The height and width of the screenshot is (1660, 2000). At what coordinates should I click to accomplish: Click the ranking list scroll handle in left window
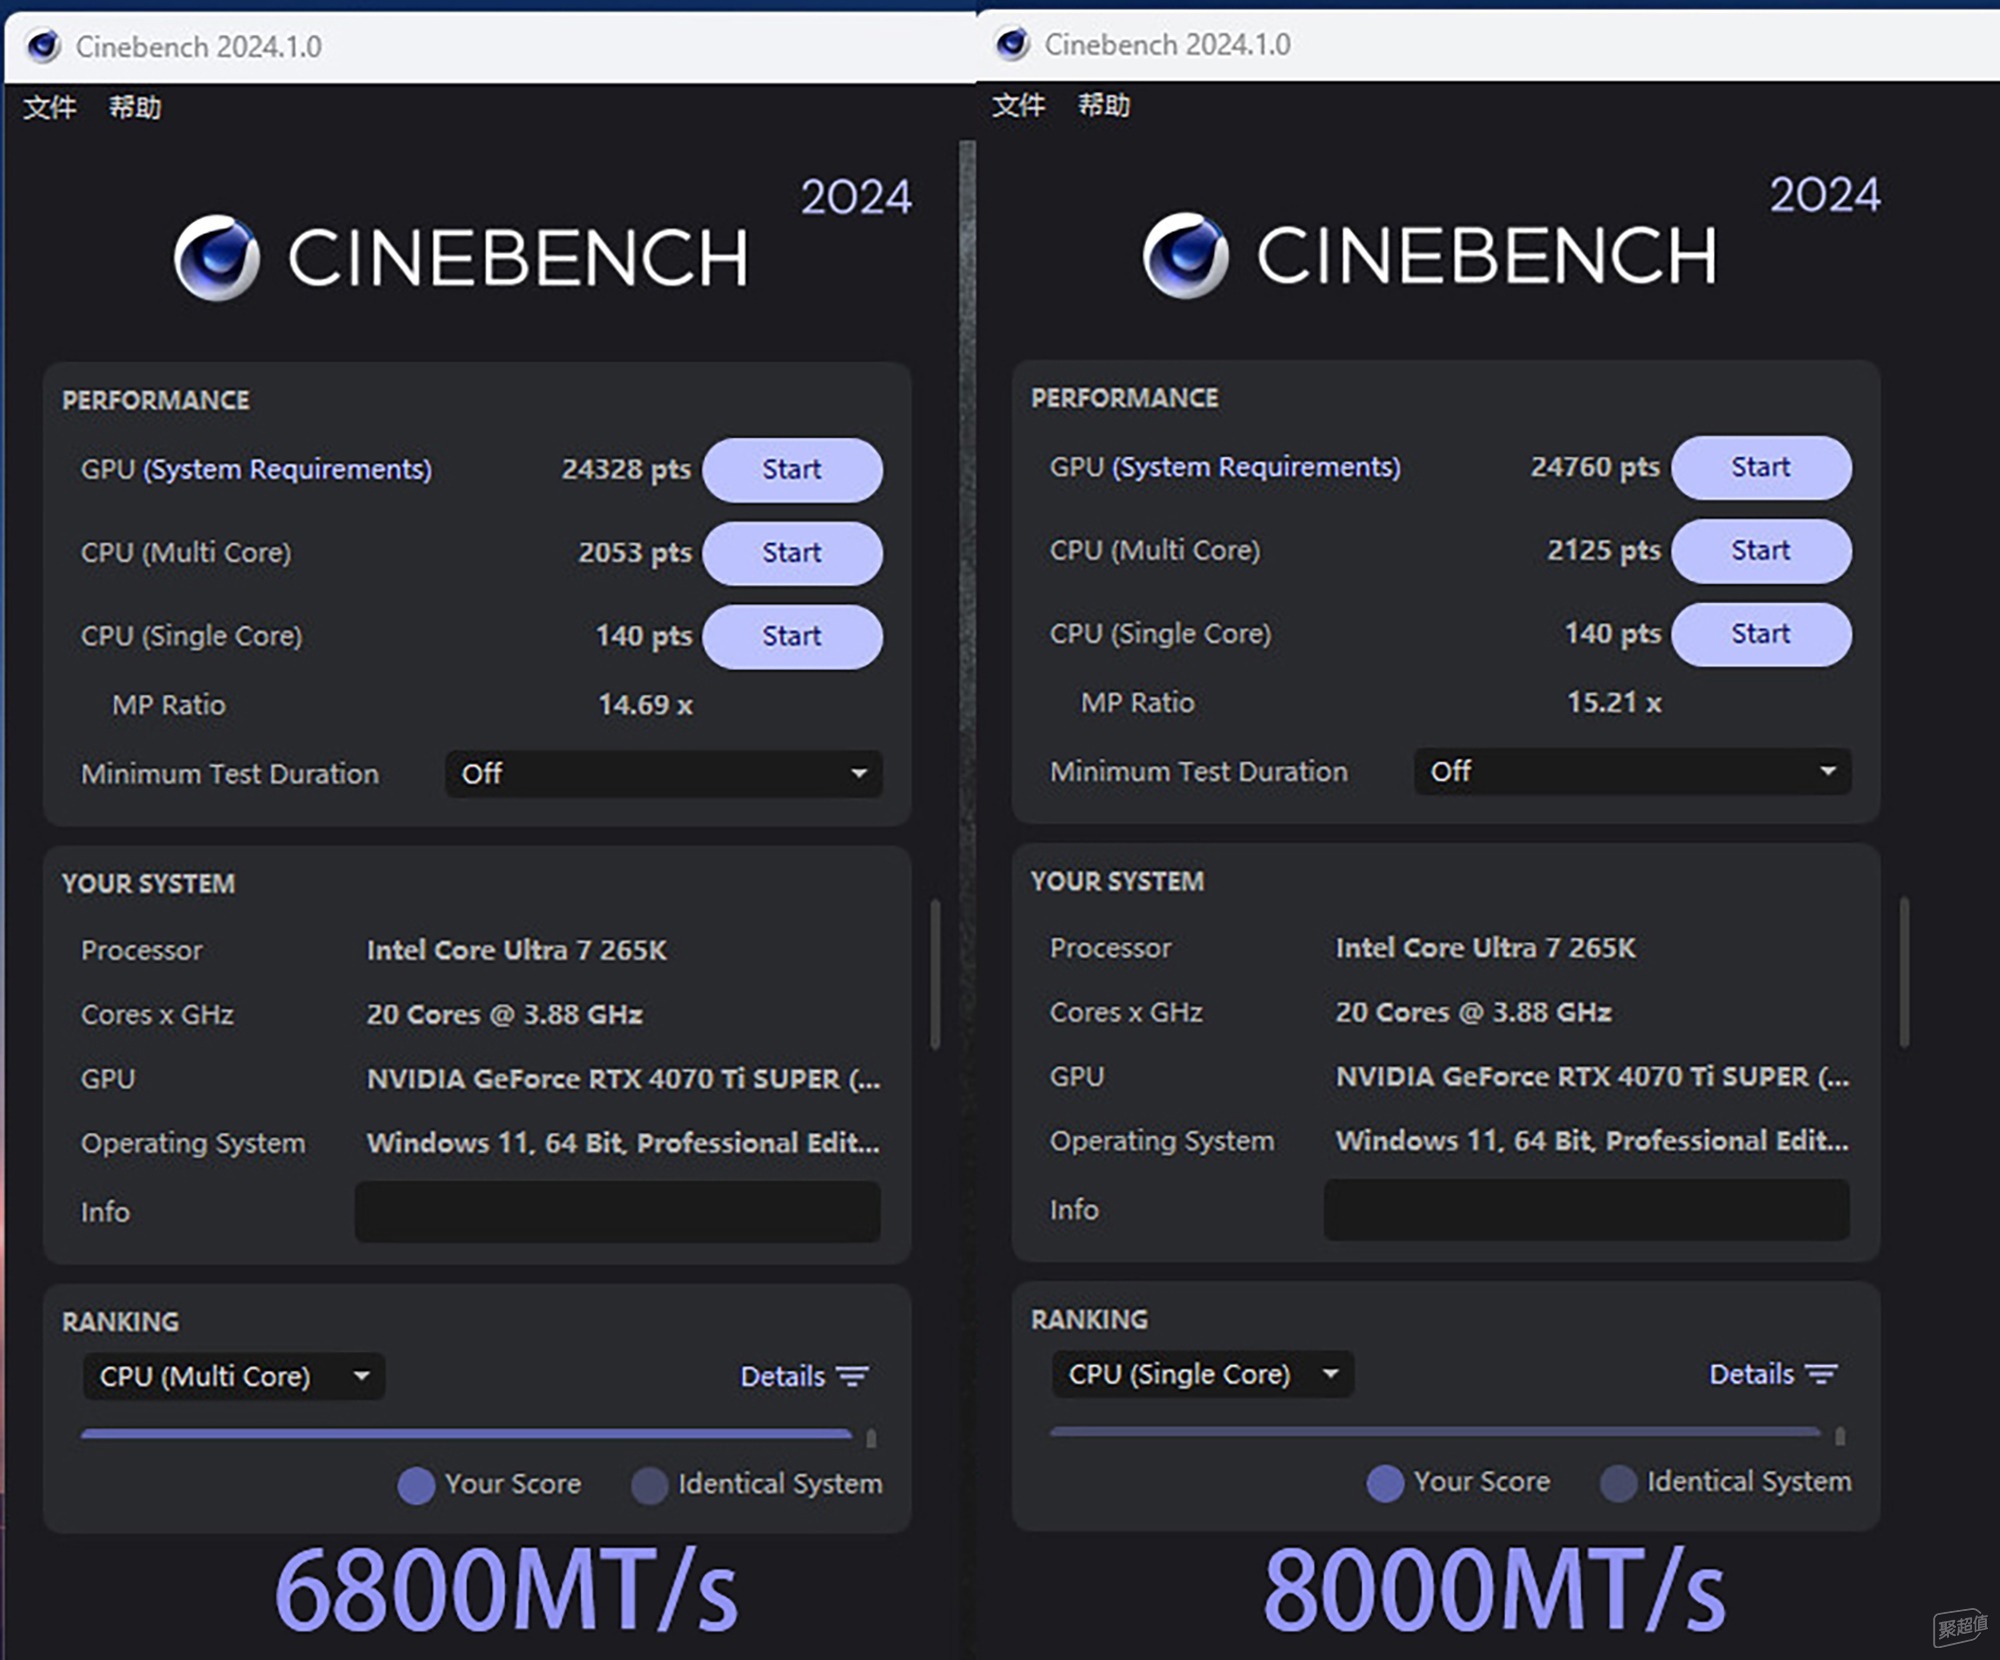point(871,1439)
